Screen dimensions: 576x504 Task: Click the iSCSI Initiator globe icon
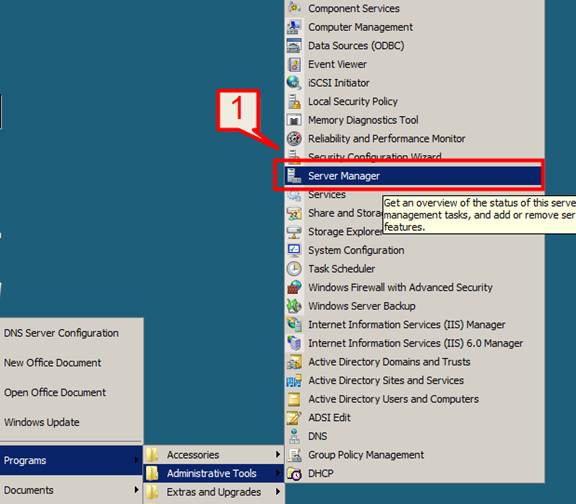tap(294, 83)
